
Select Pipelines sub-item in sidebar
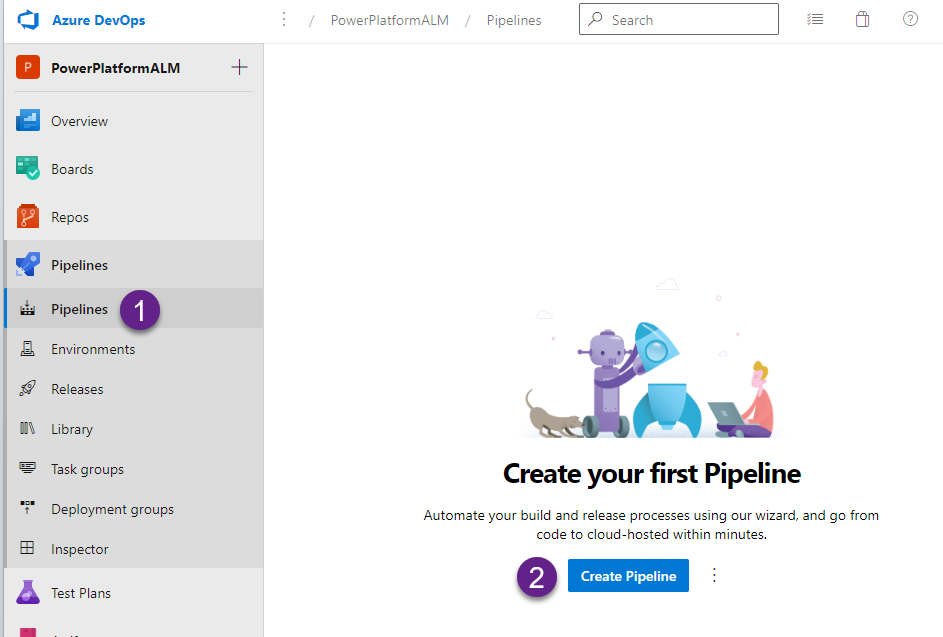pyautogui.click(x=80, y=309)
